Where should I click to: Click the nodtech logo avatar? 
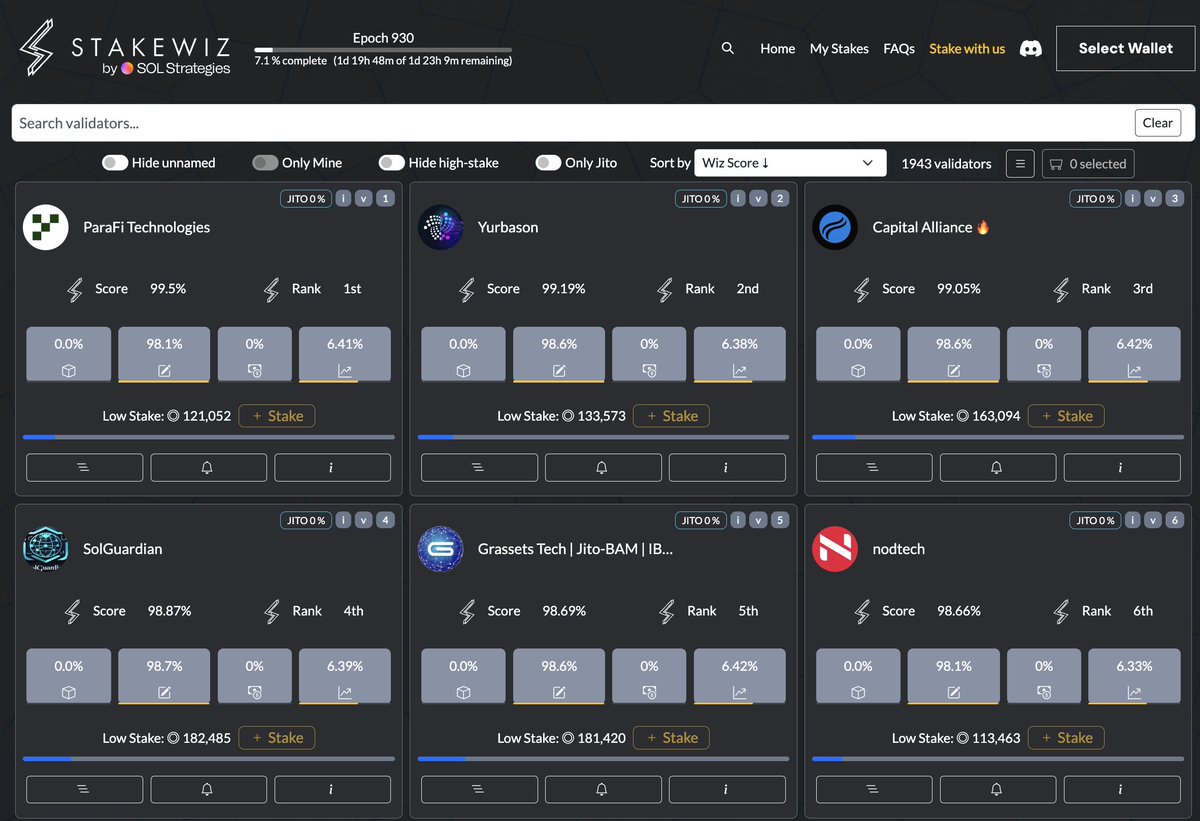point(835,550)
